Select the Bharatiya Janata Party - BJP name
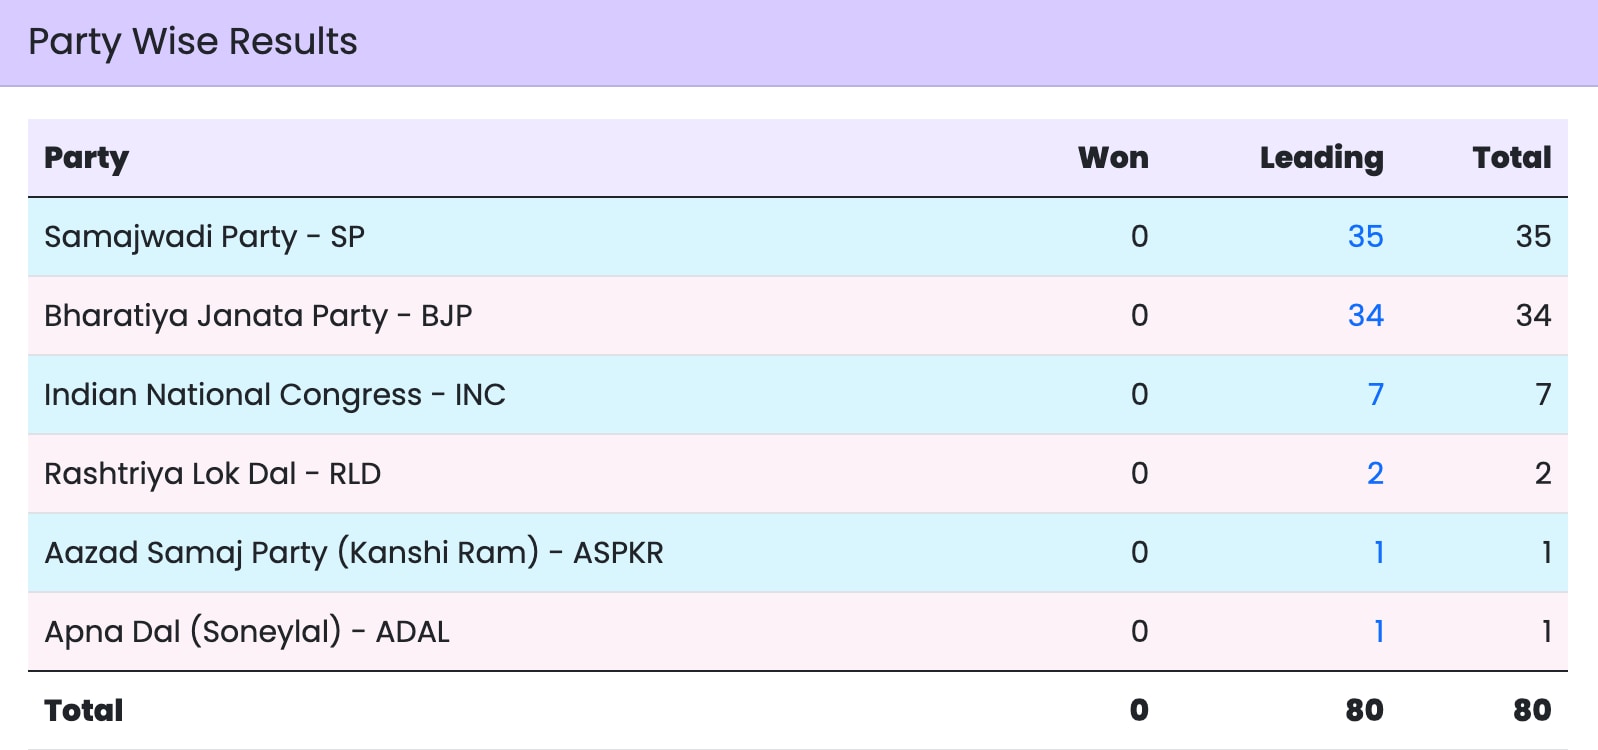 pyautogui.click(x=258, y=316)
